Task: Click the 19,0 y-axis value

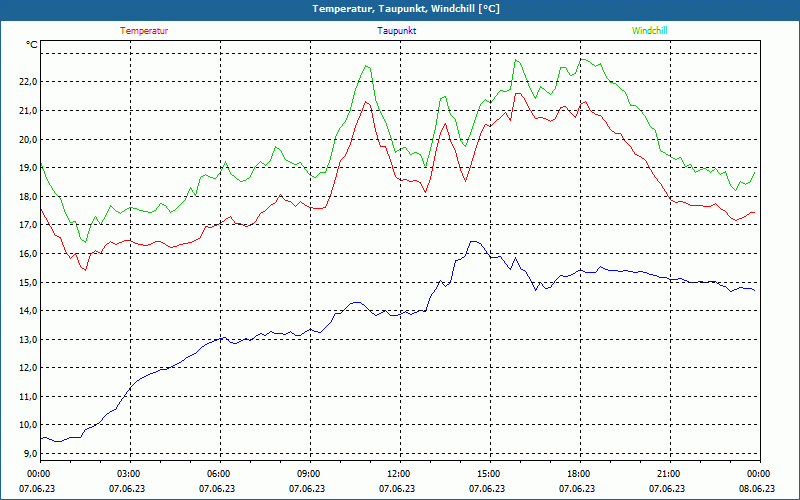Action: [29, 167]
